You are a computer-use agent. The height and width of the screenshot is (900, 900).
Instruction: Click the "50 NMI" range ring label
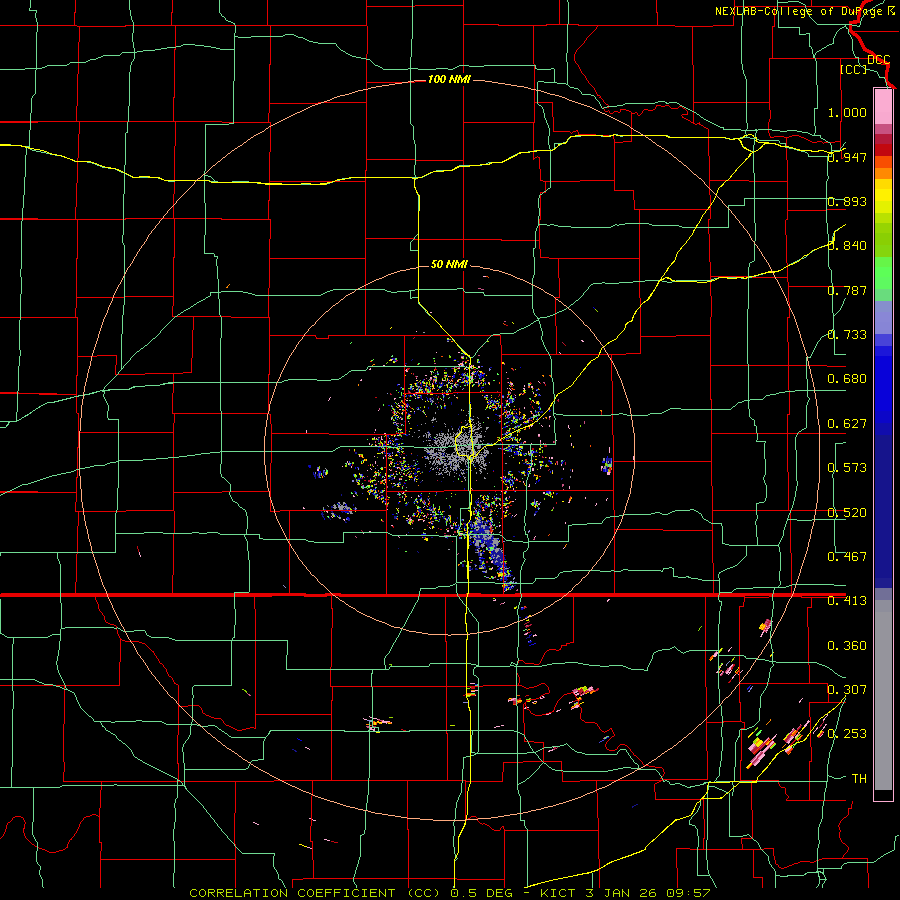click(449, 264)
